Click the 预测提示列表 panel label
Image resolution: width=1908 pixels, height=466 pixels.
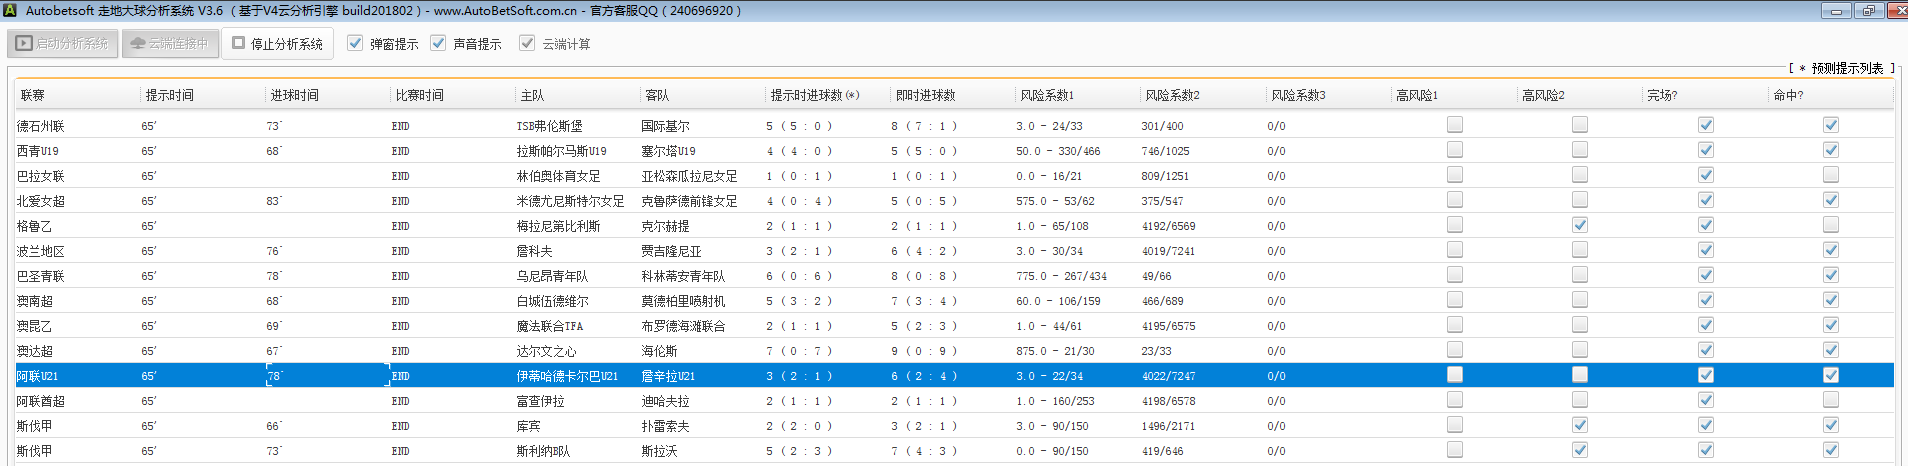1846,68
